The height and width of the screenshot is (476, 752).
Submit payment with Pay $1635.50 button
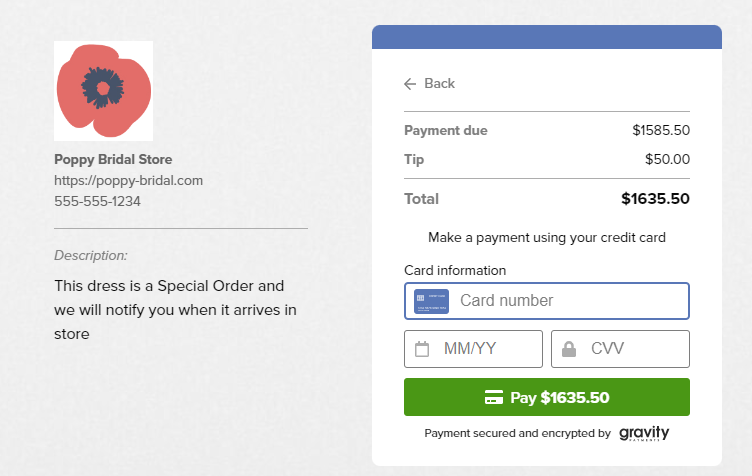(x=547, y=397)
